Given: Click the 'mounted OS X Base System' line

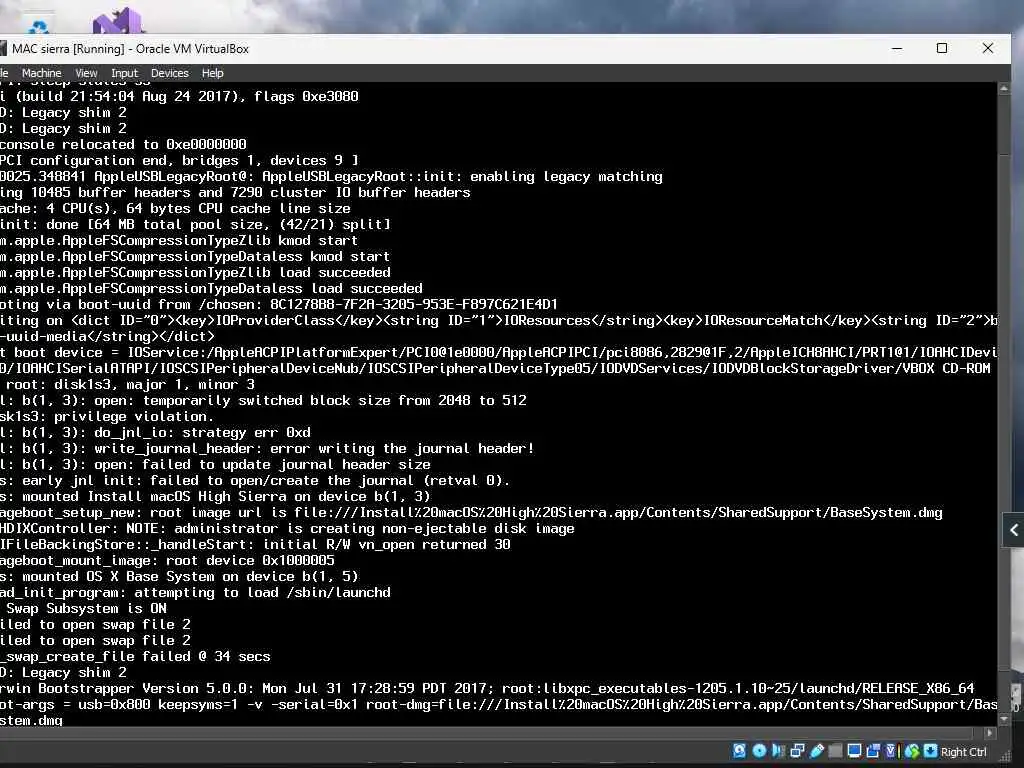Looking at the screenshot, I should (179, 576).
